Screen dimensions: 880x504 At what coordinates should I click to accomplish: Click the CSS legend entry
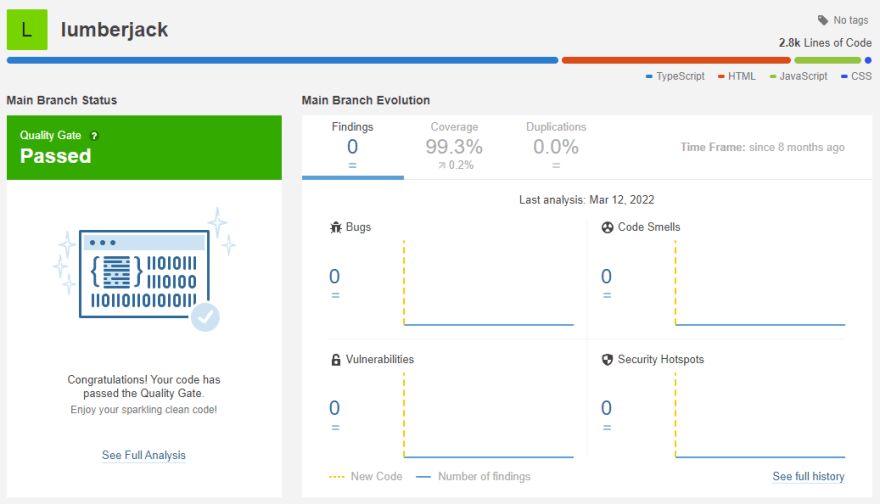click(x=856, y=76)
